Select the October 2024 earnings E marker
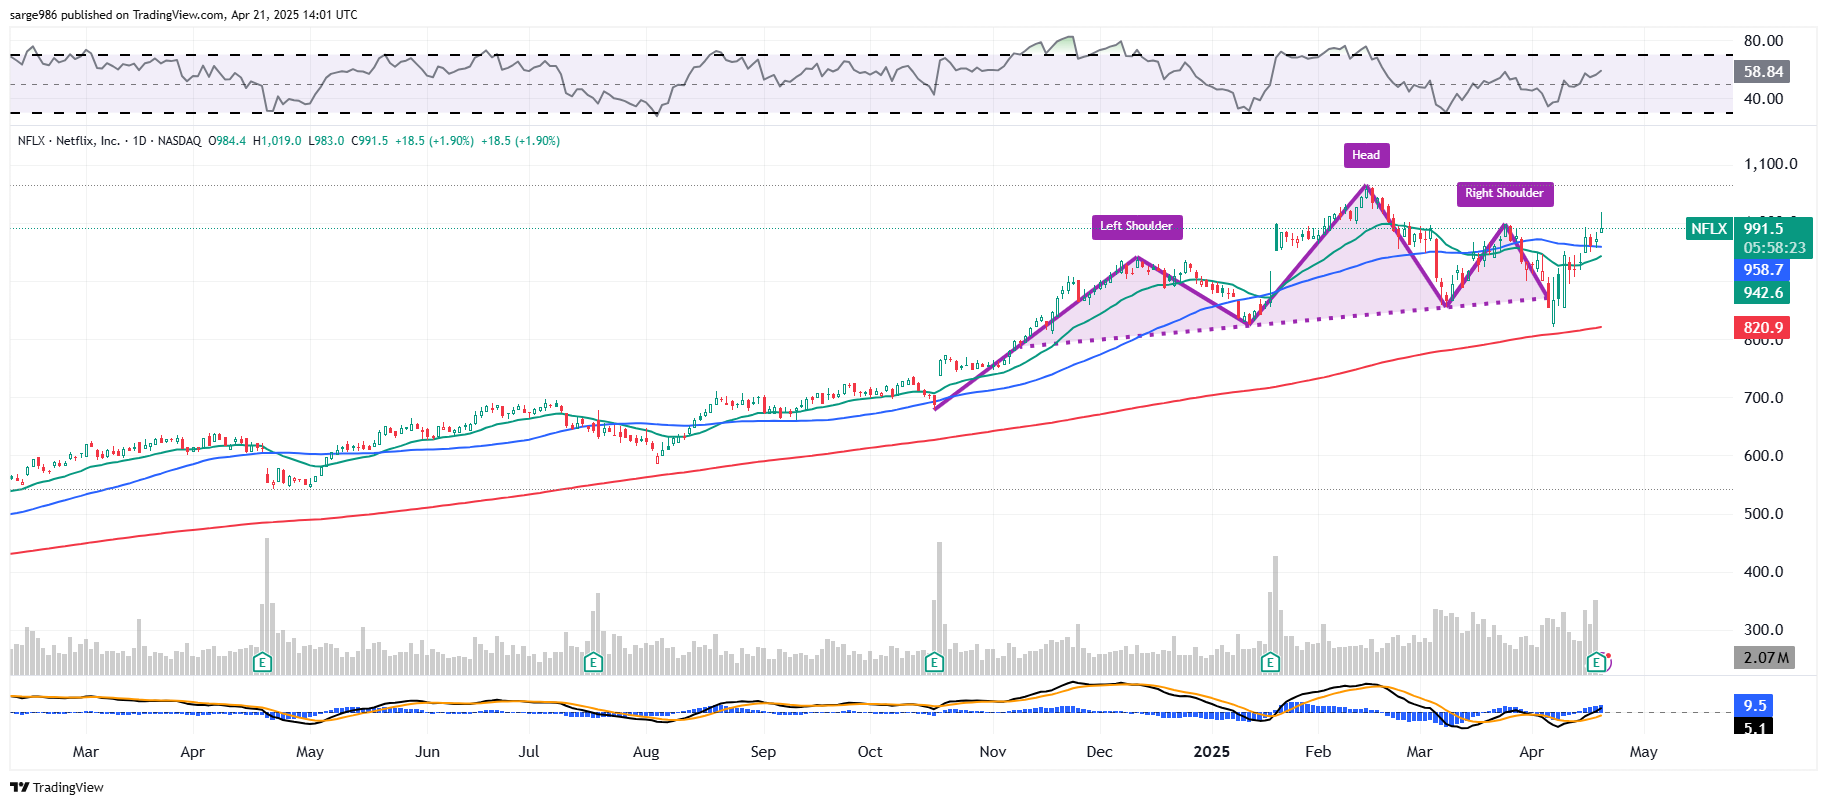 pyautogui.click(x=934, y=662)
